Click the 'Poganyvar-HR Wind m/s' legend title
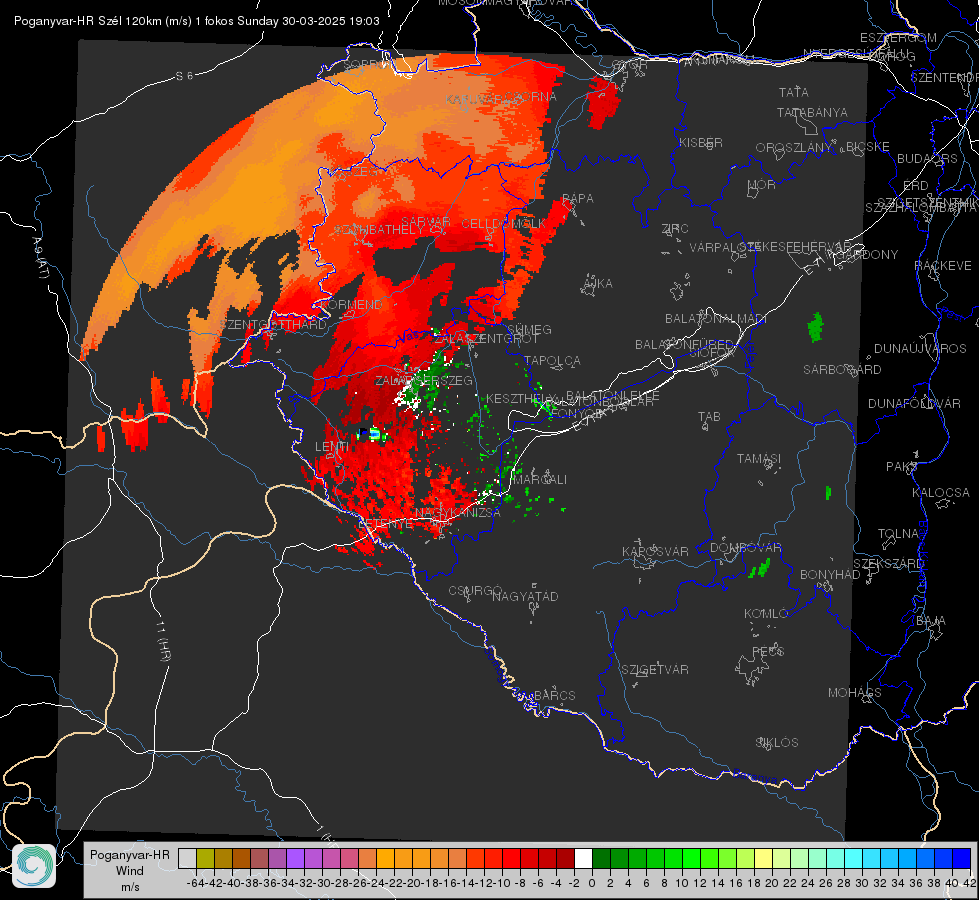 [130, 871]
